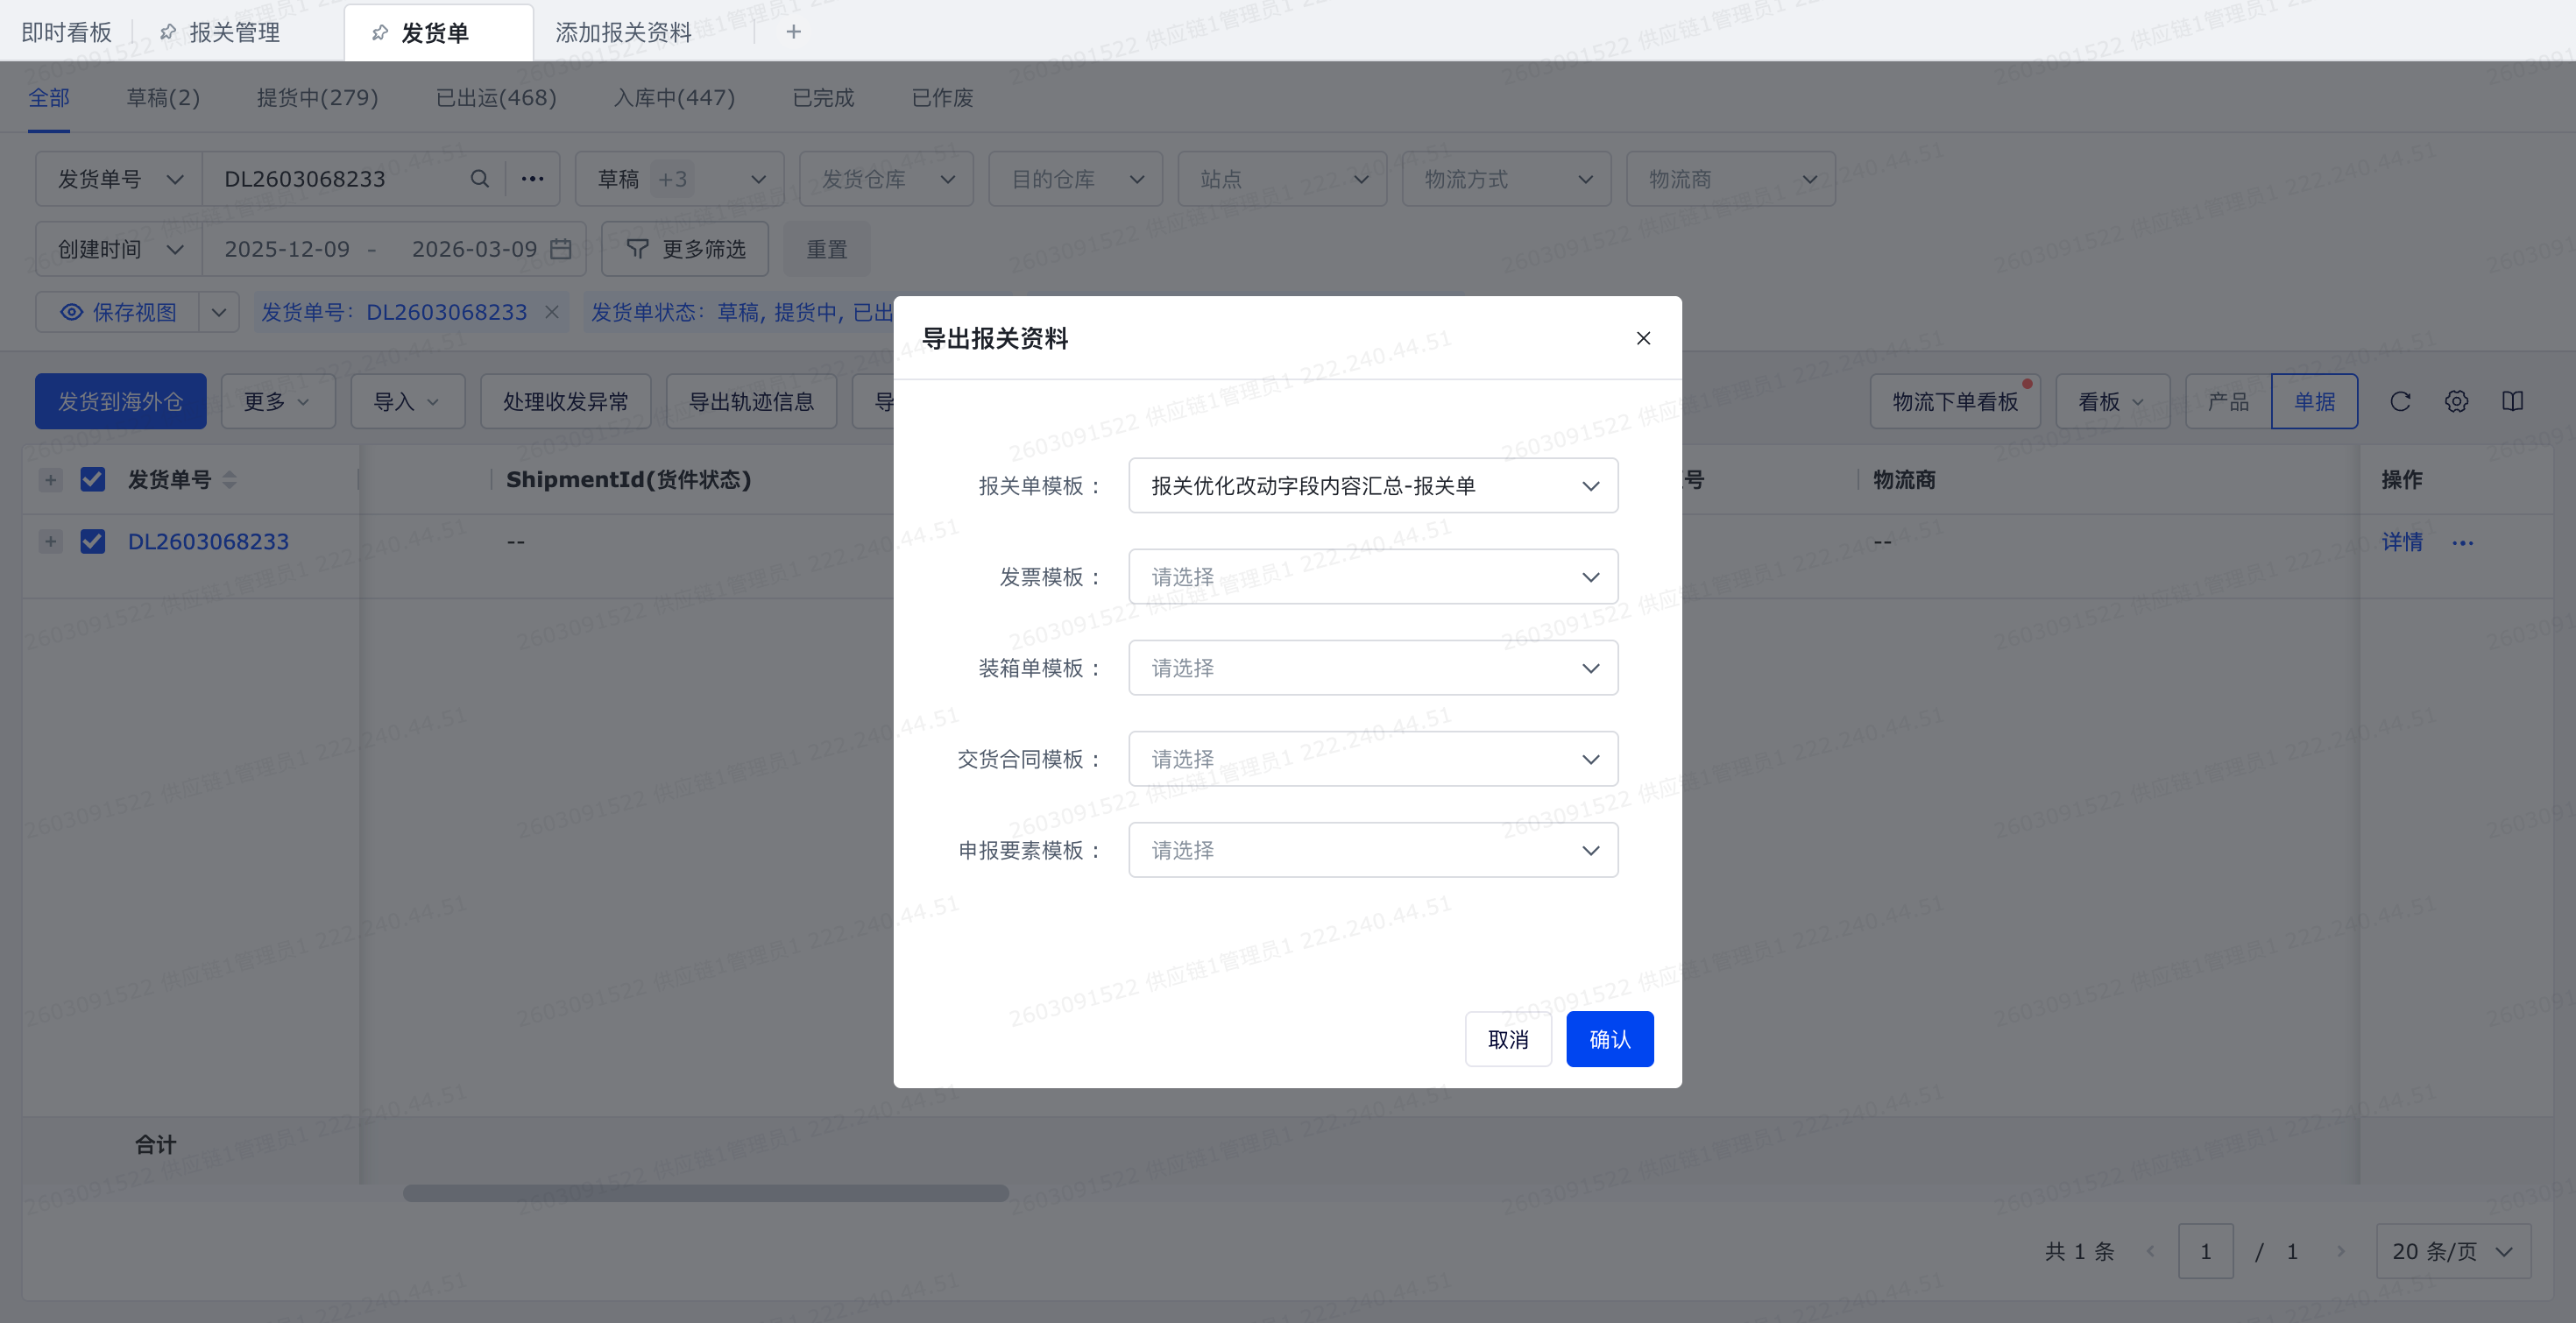Close the 导出报关资料 dialog

[1643, 338]
